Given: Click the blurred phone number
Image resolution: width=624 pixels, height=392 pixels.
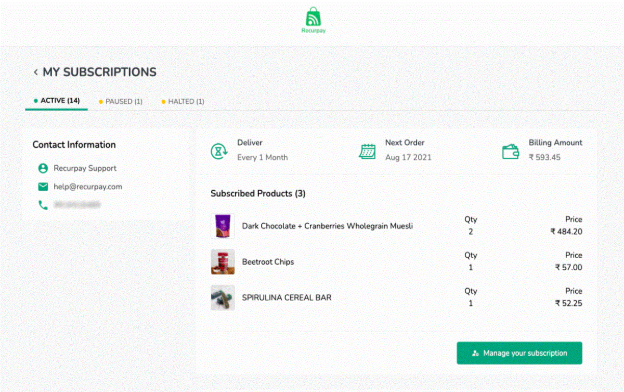Looking at the screenshot, I should [77, 205].
